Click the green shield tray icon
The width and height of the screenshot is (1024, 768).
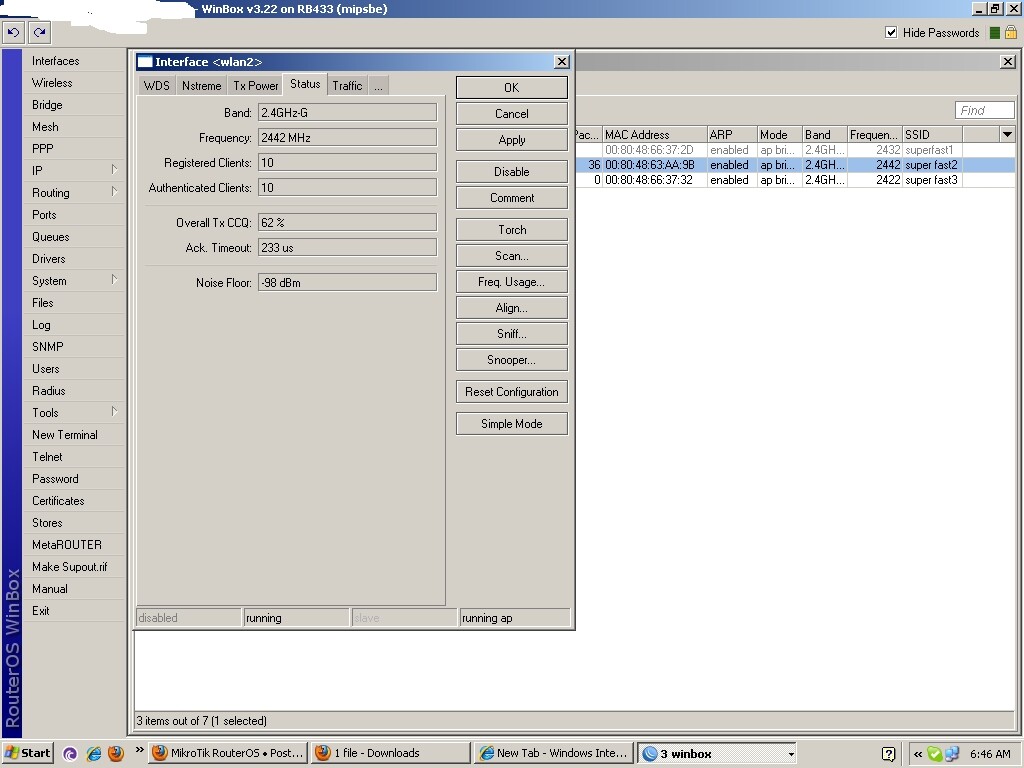point(934,754)
